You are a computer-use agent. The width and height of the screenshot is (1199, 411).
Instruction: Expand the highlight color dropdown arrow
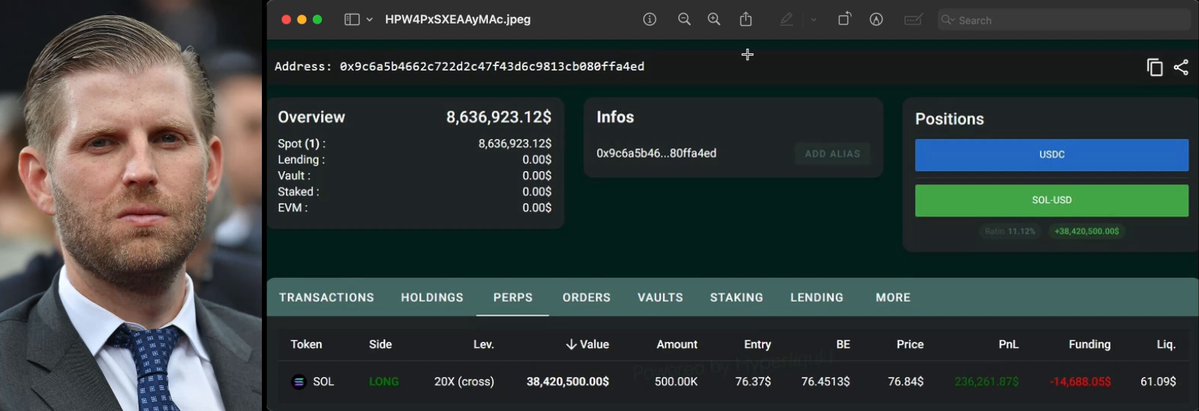coord(813,20)
